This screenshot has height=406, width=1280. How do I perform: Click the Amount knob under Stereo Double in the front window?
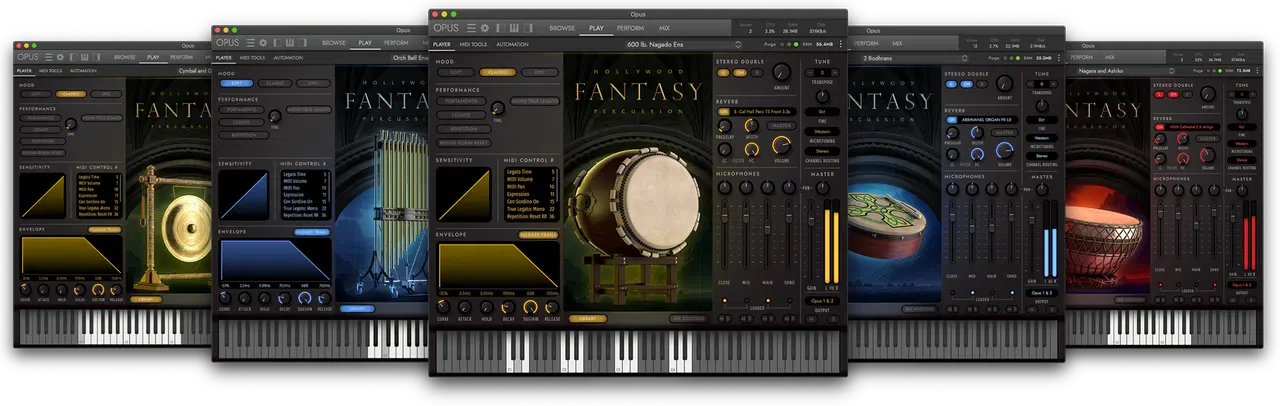781,73
